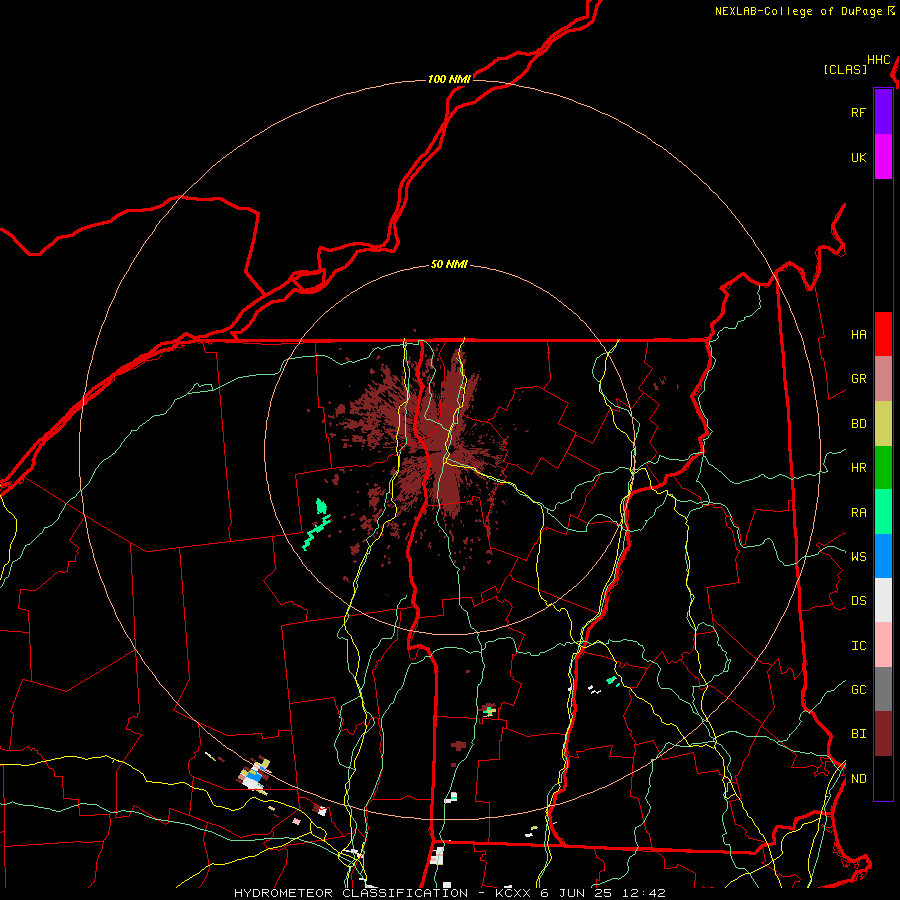Click the UK legend label
The image size is (900, 900).
(858, 157)
